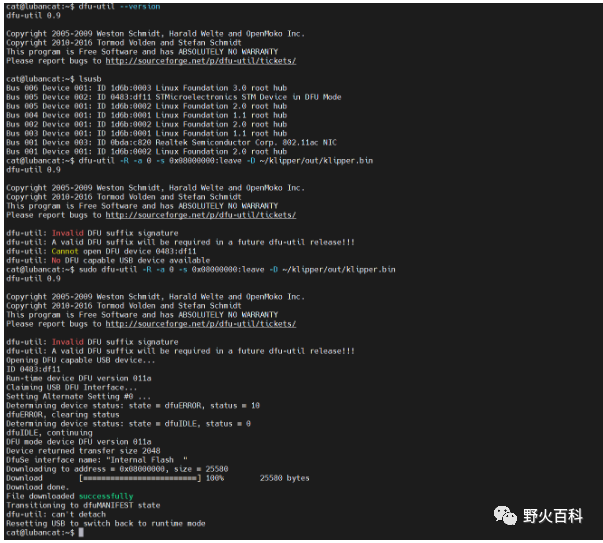This screenshot has width=603, height=543.
Task: Click the '25580 bytes' value
Action: [x=285, y=478]
